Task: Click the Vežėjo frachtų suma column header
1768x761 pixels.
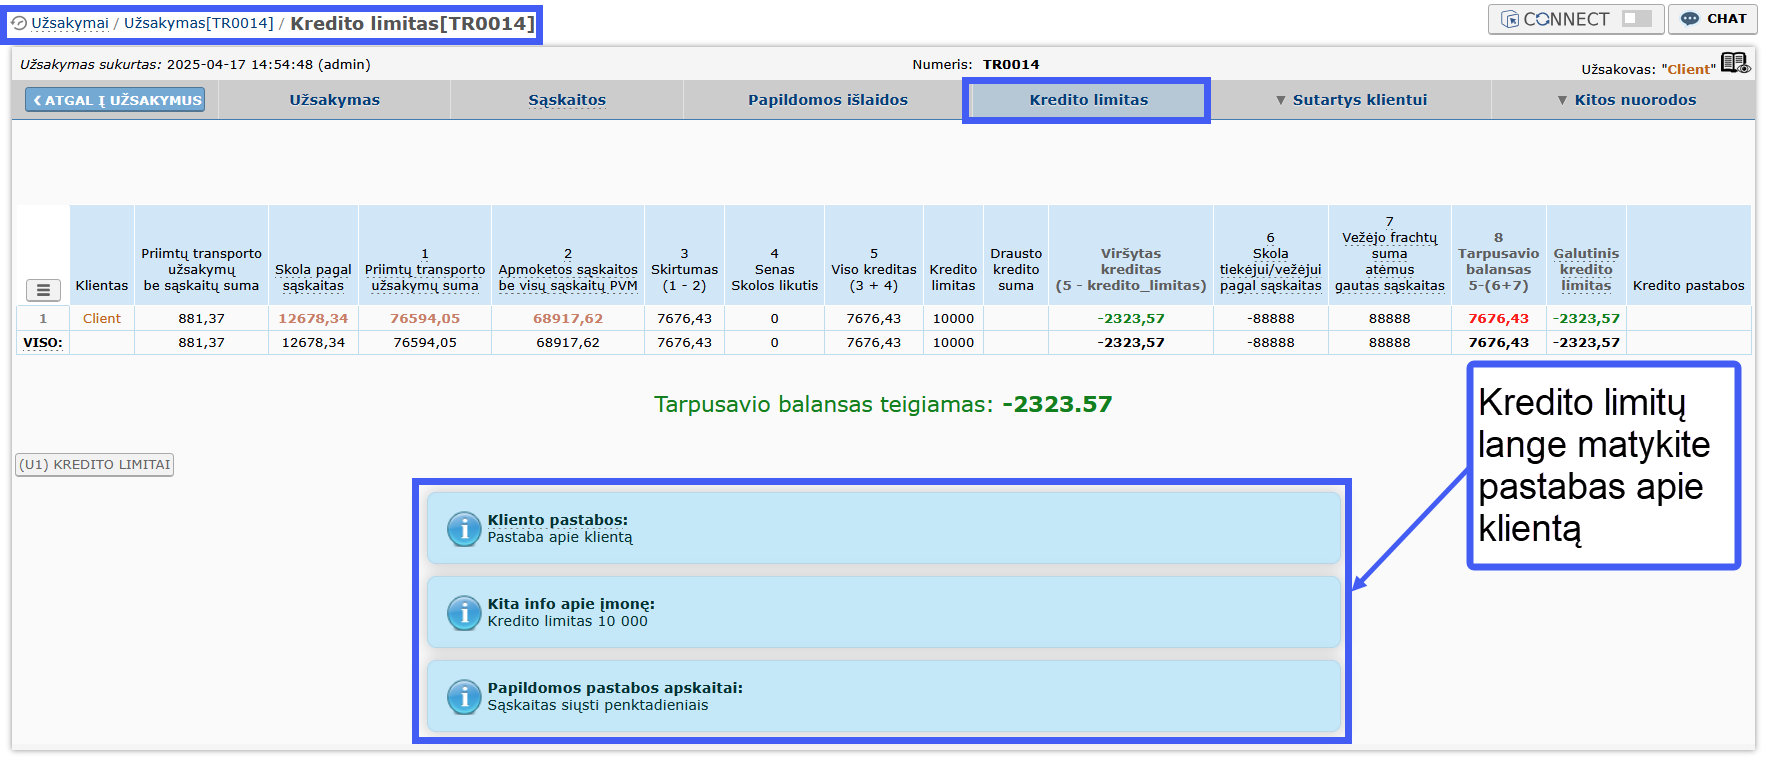Action: pos(1390,254)
